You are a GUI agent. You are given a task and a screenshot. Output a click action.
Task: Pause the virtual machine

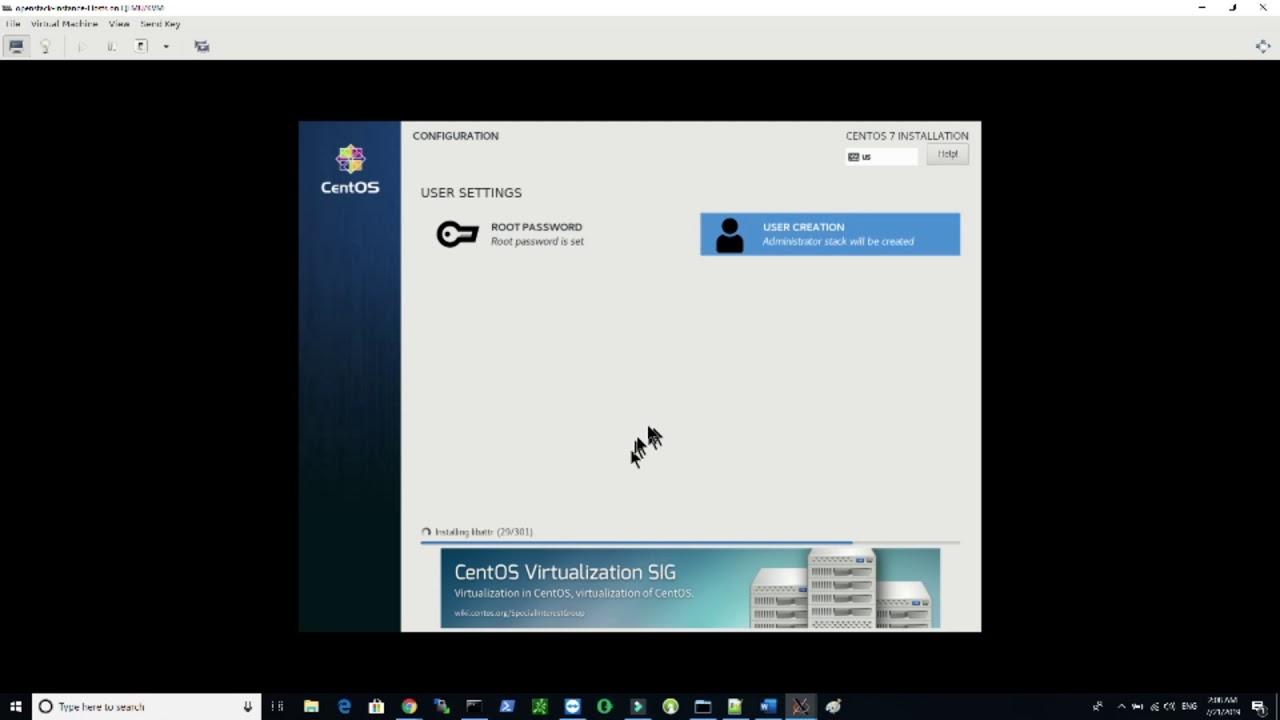point(112,46)
